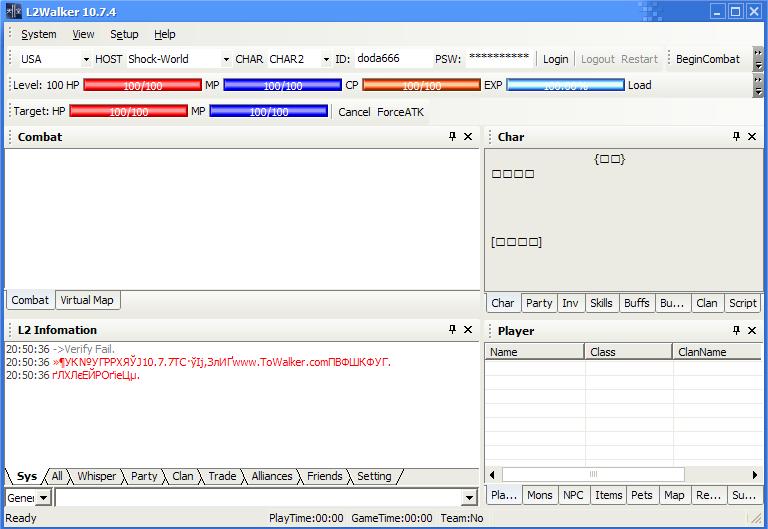This screenshot has height=529, width=768.
Task: Pin the Player panel
Action: pyautogui.click(x=736, y=331)
